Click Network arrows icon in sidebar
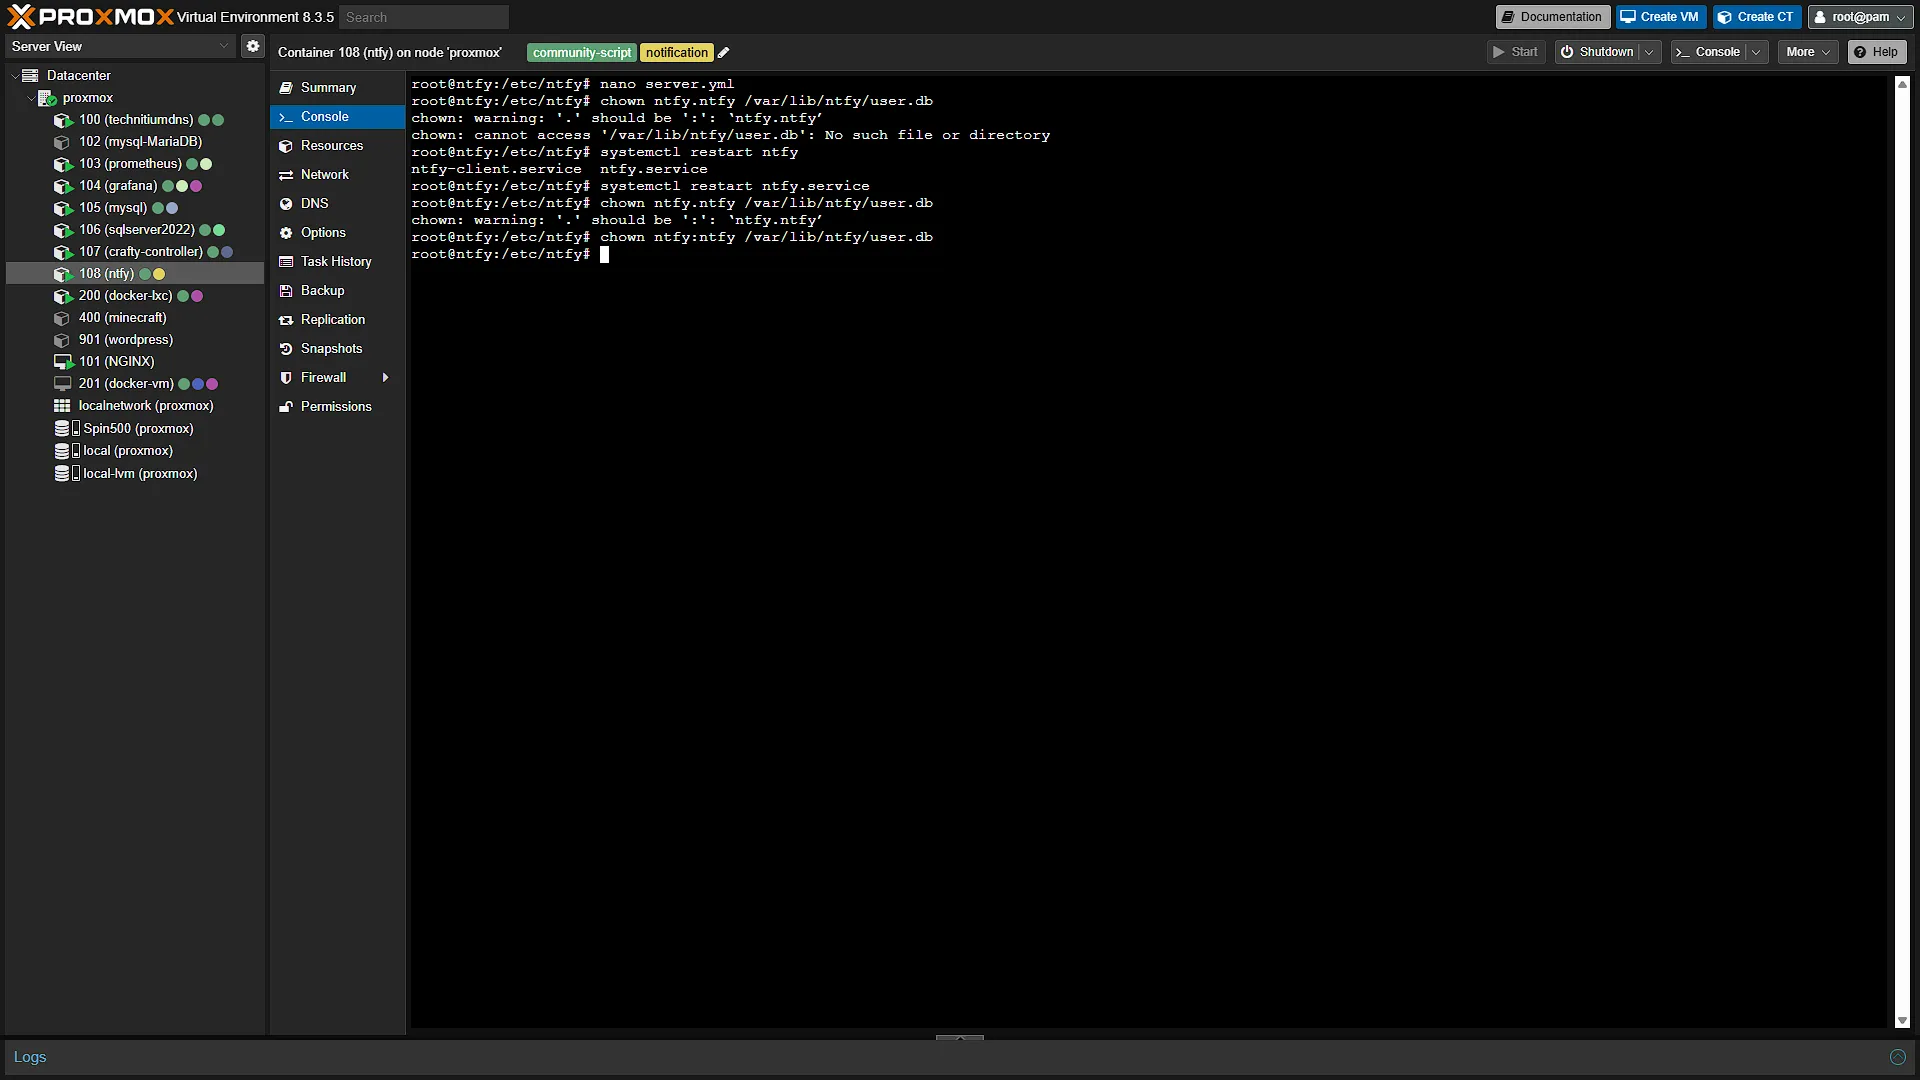1920x1080 pixels. click(x=286, y=175)
